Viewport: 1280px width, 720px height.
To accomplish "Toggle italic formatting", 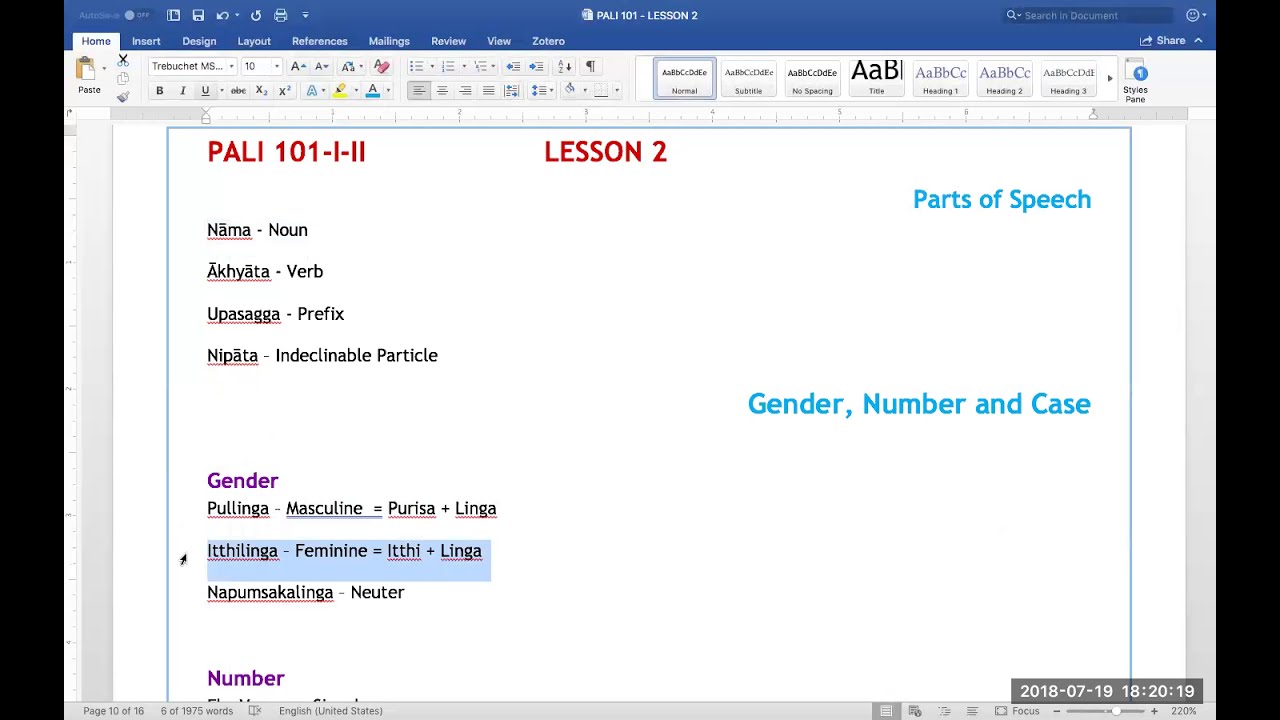I will click(182, 91).
